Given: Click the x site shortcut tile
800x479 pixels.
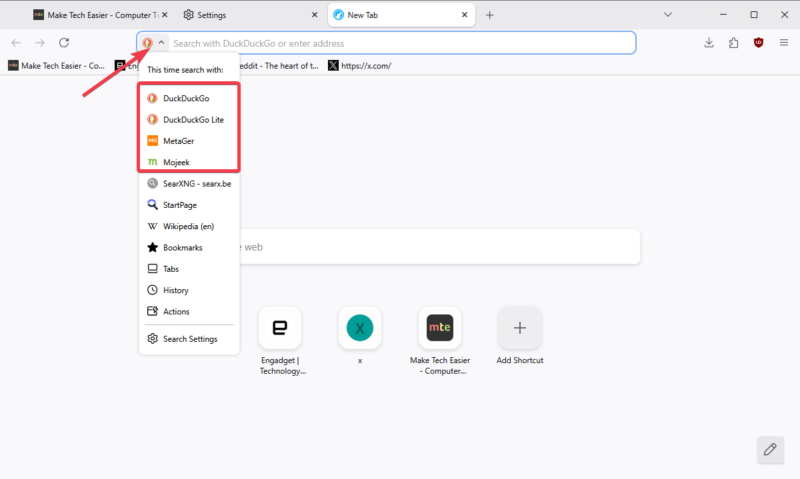Looking at the screenshot, I should point(359,328).
